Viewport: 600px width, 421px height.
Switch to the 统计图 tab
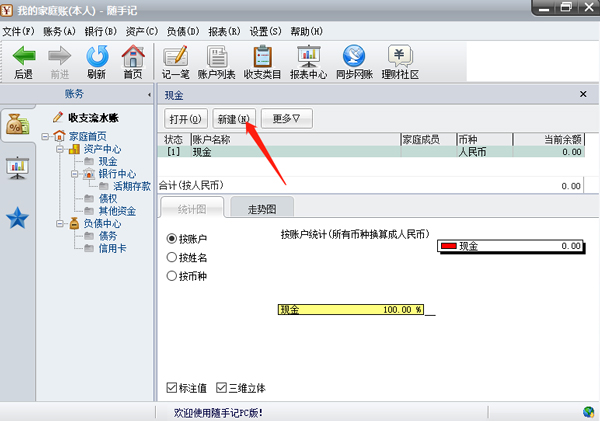192,208
